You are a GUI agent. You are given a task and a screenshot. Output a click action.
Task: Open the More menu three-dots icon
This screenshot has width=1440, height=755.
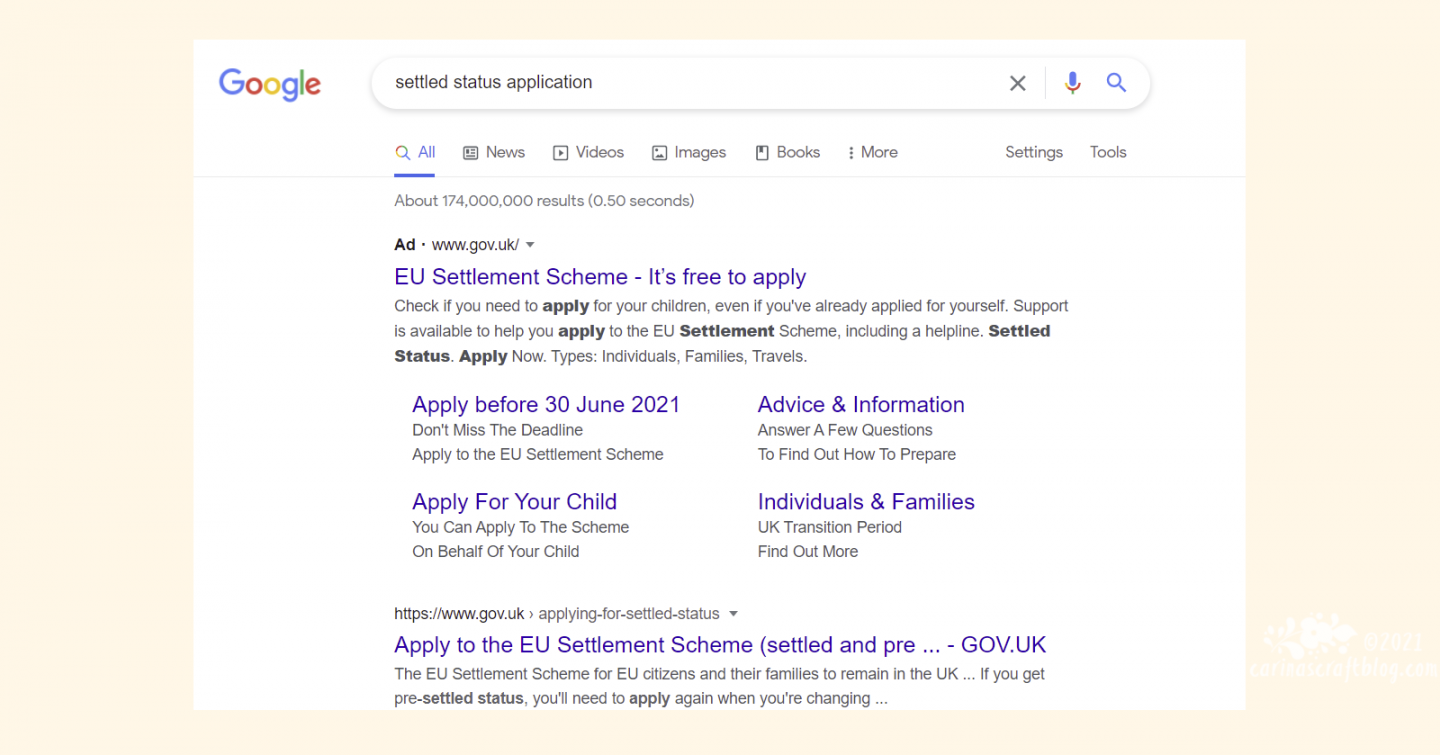851,153
